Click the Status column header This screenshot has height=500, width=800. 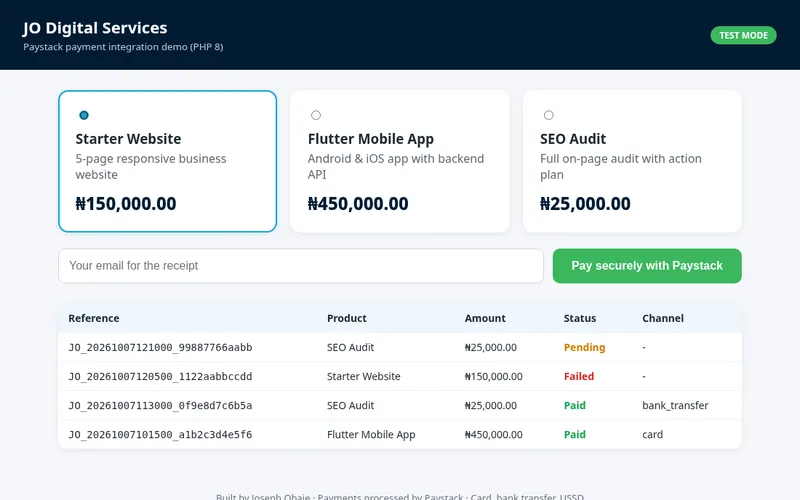[580, 318]
